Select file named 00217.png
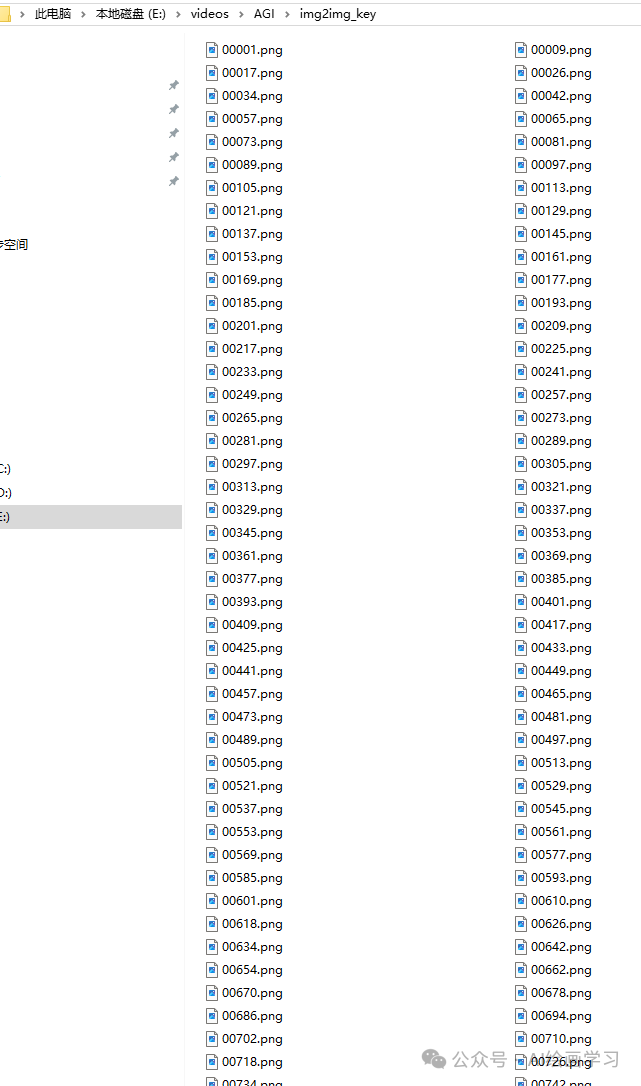641x1086 pixels. 245,349
